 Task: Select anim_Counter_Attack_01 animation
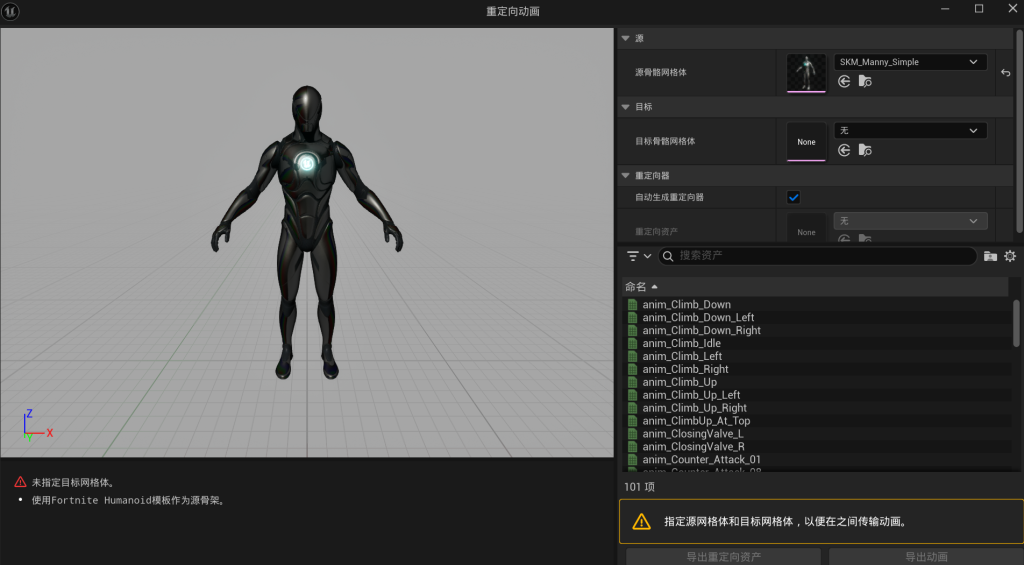701,460
